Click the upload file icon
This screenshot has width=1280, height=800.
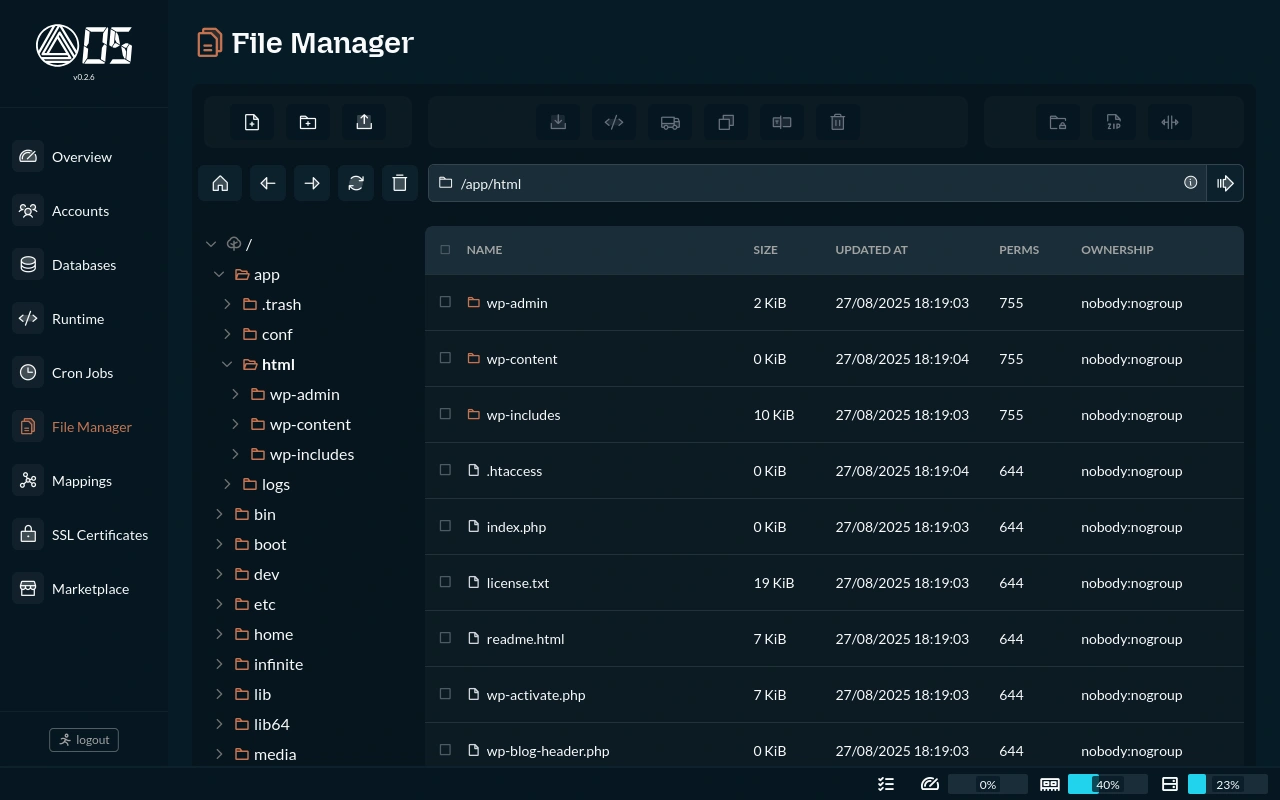click(364, 122)
